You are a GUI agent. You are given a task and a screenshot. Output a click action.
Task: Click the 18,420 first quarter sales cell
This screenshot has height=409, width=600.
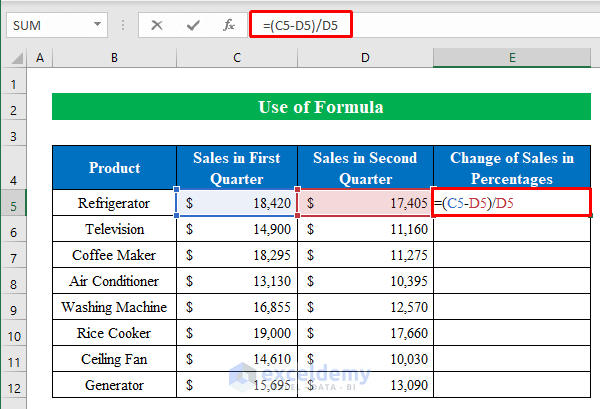(x=237, y=204)
